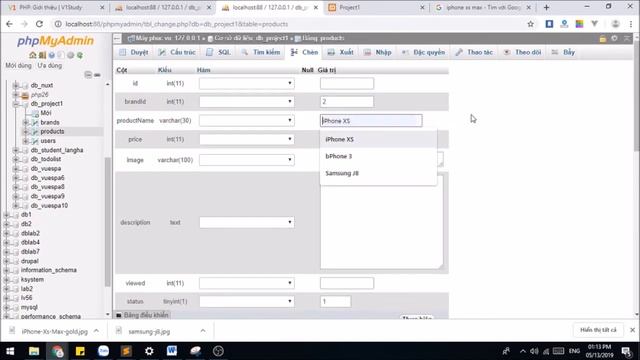
Task: Click the volume icon in system tray
Action: tap(534, 351)
